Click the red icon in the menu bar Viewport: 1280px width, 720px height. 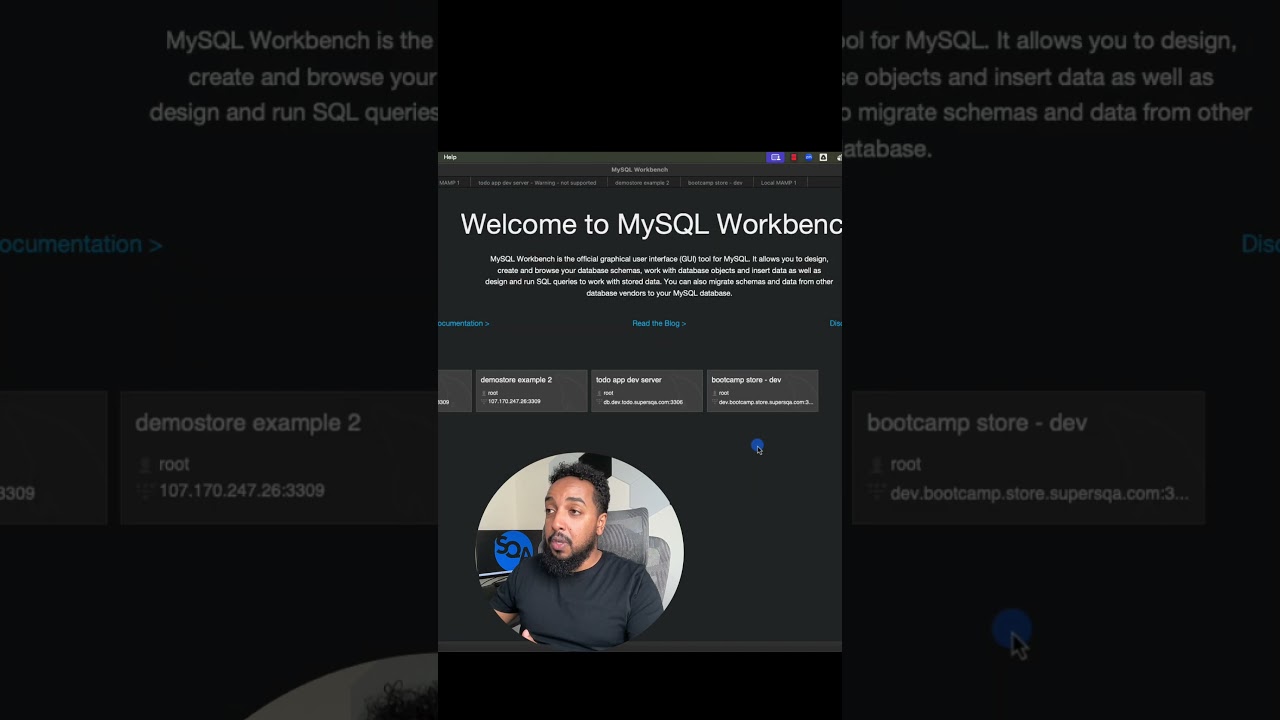coord(794,157)
